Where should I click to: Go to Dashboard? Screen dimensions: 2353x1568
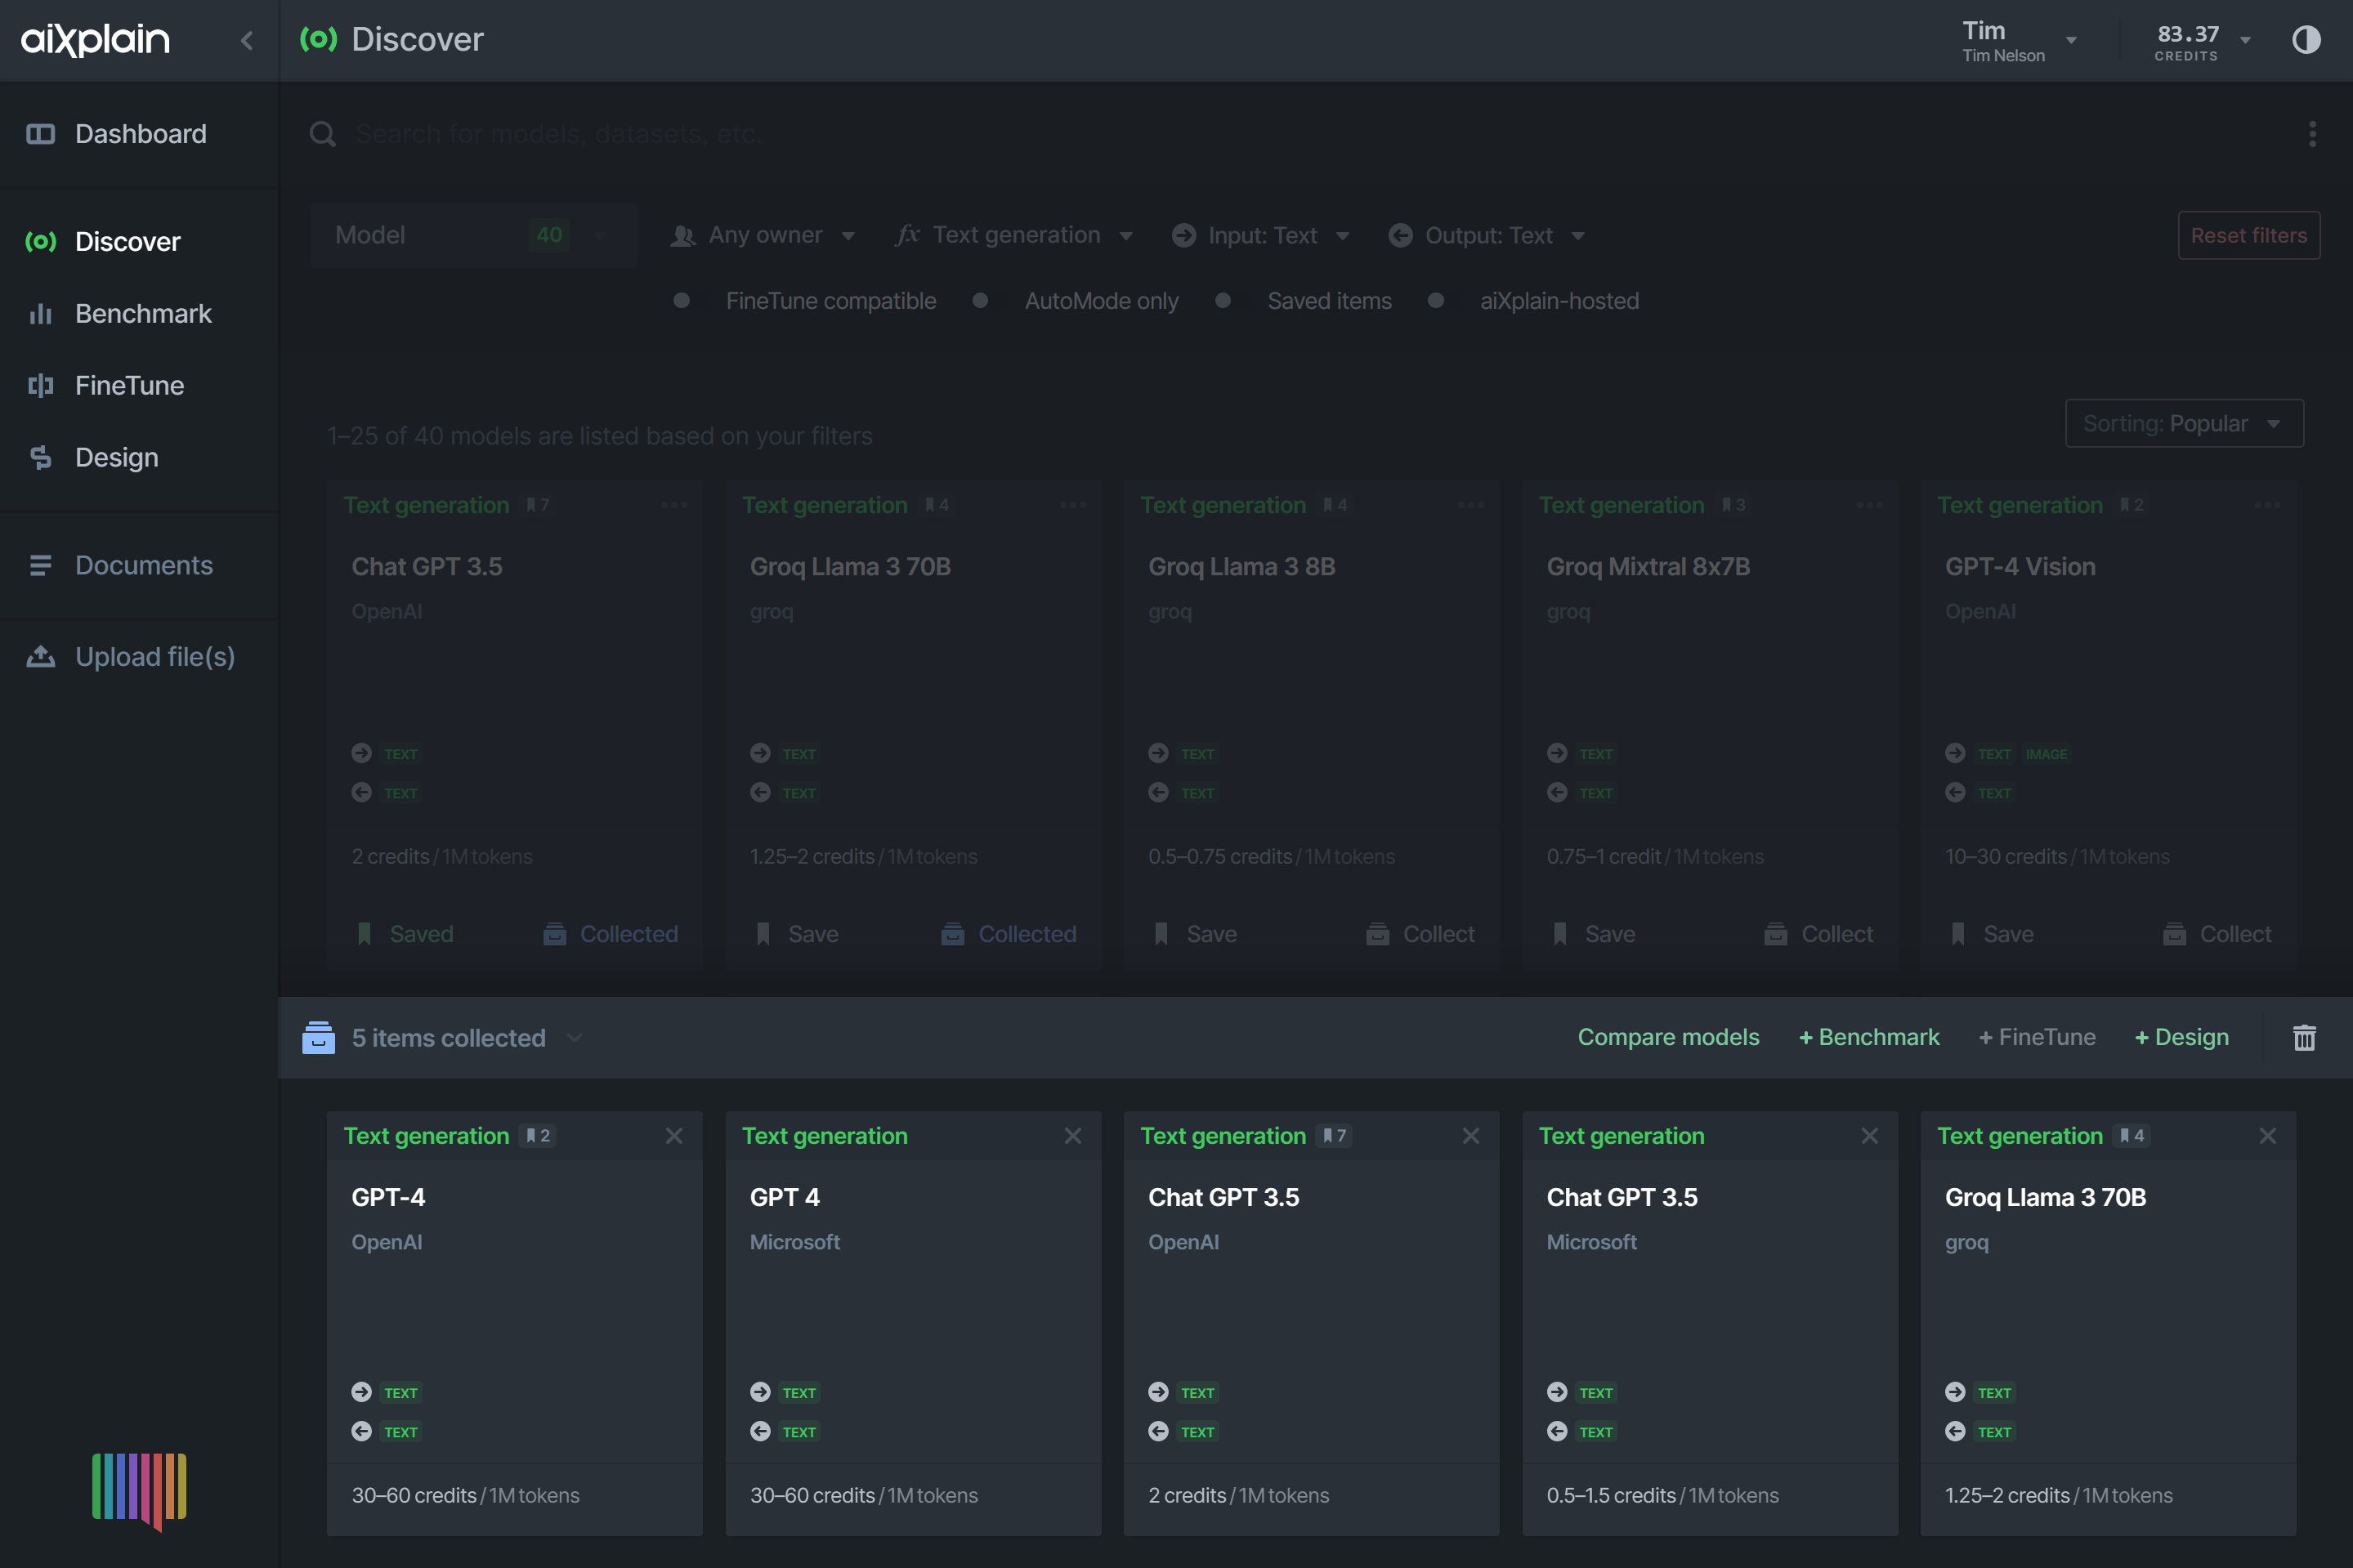[139, 134]
